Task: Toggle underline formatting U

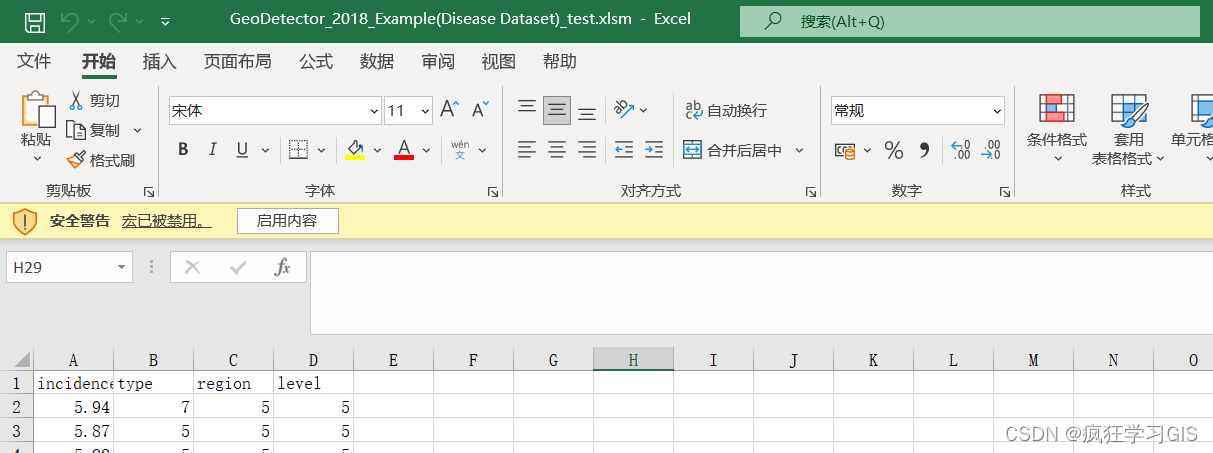Action: coord(241,150)
